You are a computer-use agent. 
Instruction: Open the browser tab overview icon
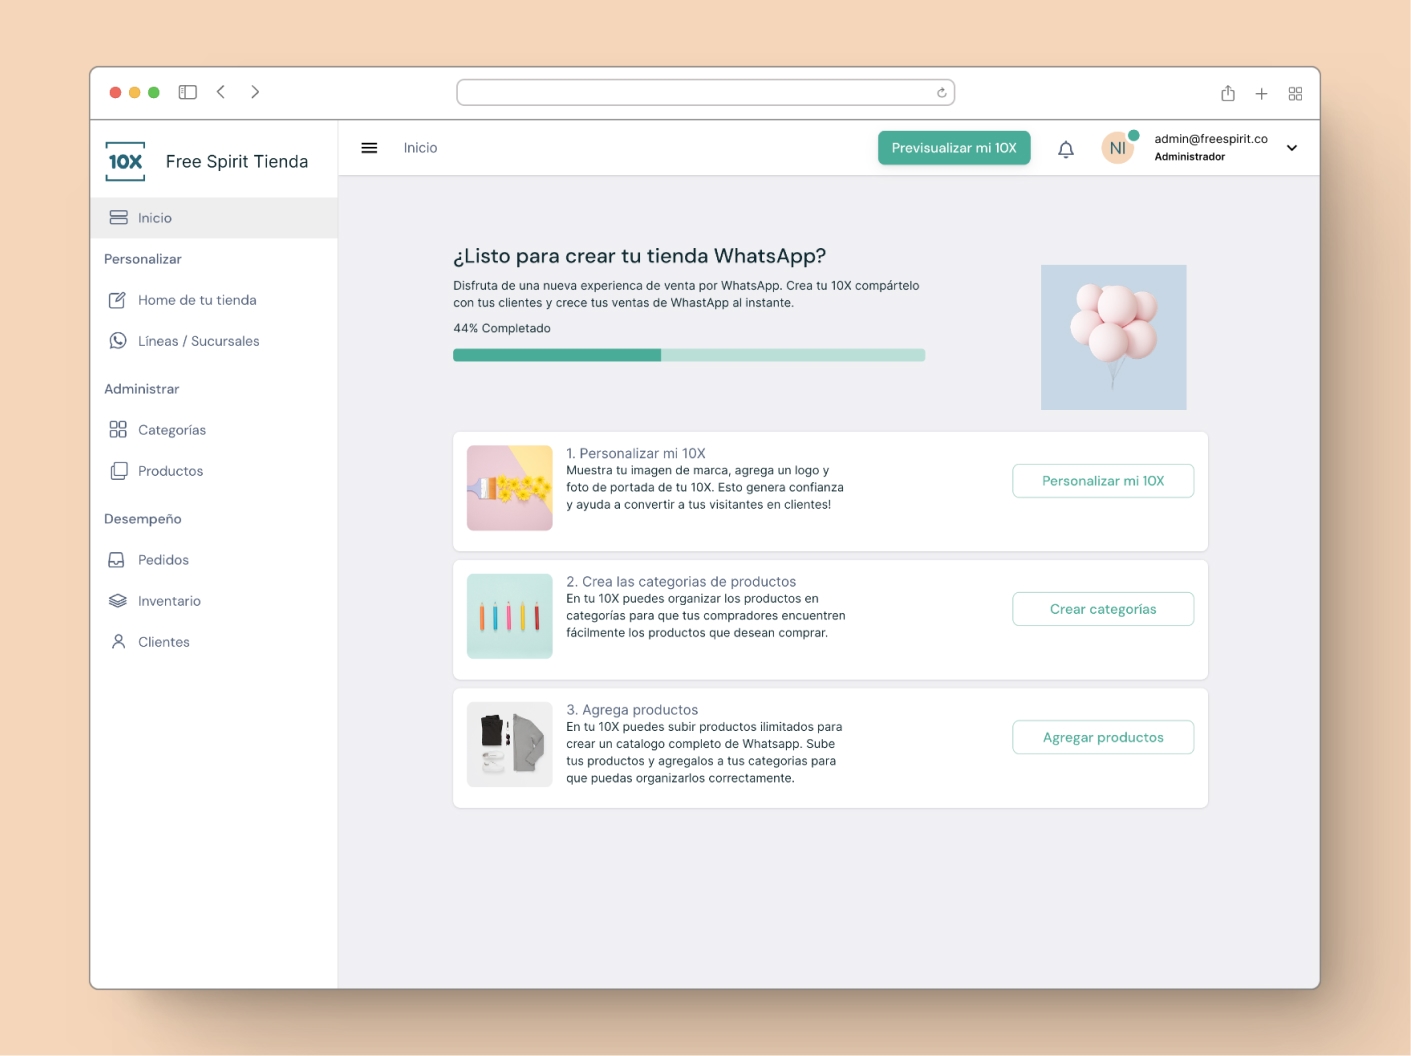pyautogui.click(x=1295, y=92)
